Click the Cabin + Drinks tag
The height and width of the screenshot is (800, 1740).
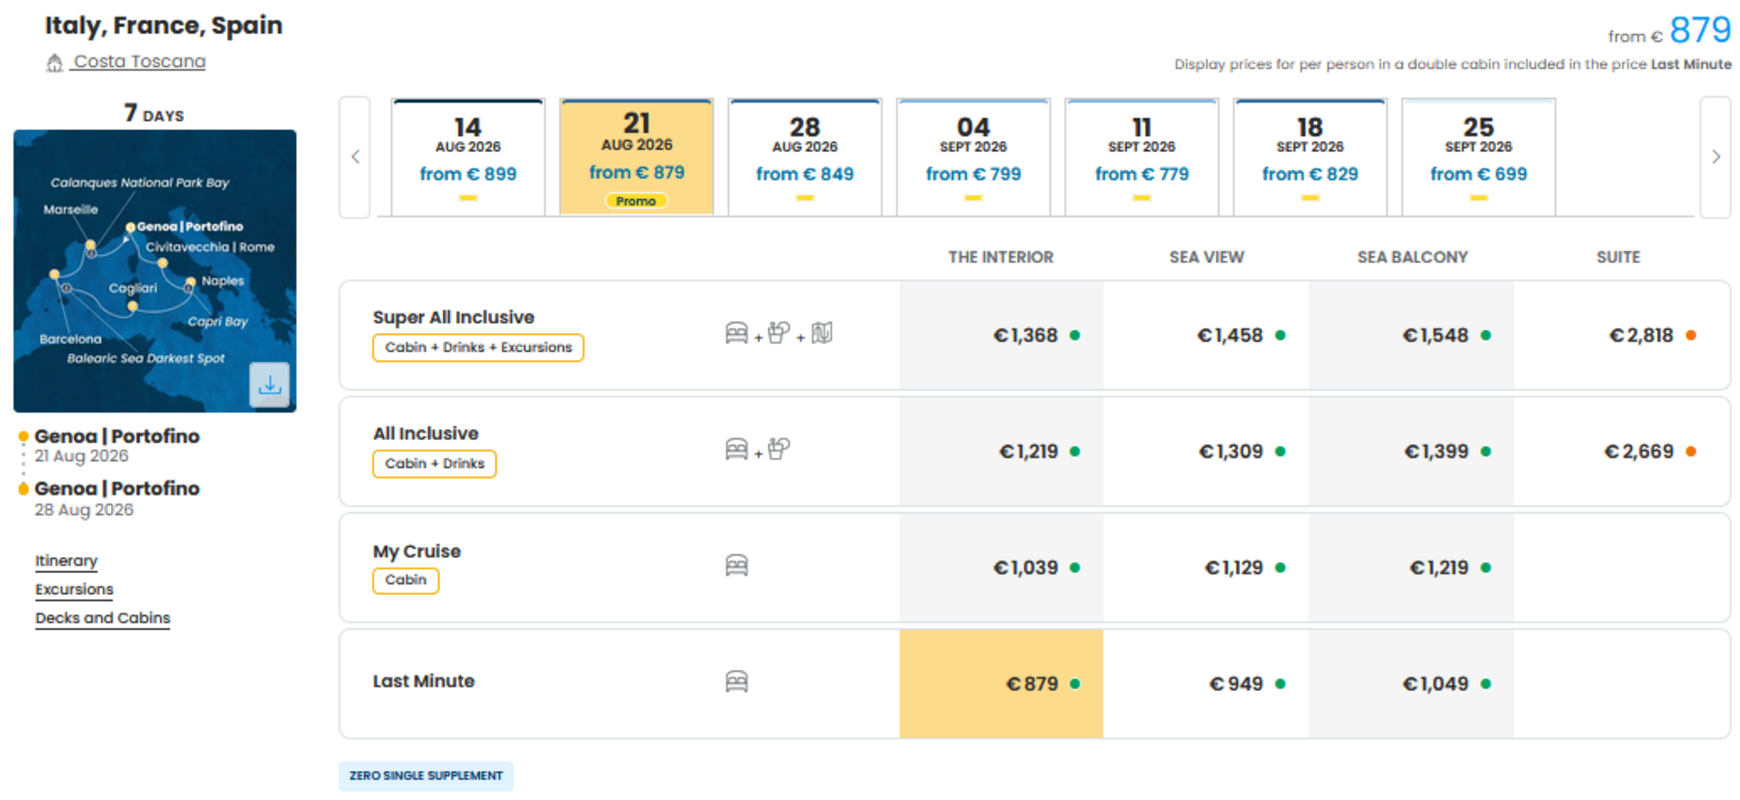click(434, 464)
